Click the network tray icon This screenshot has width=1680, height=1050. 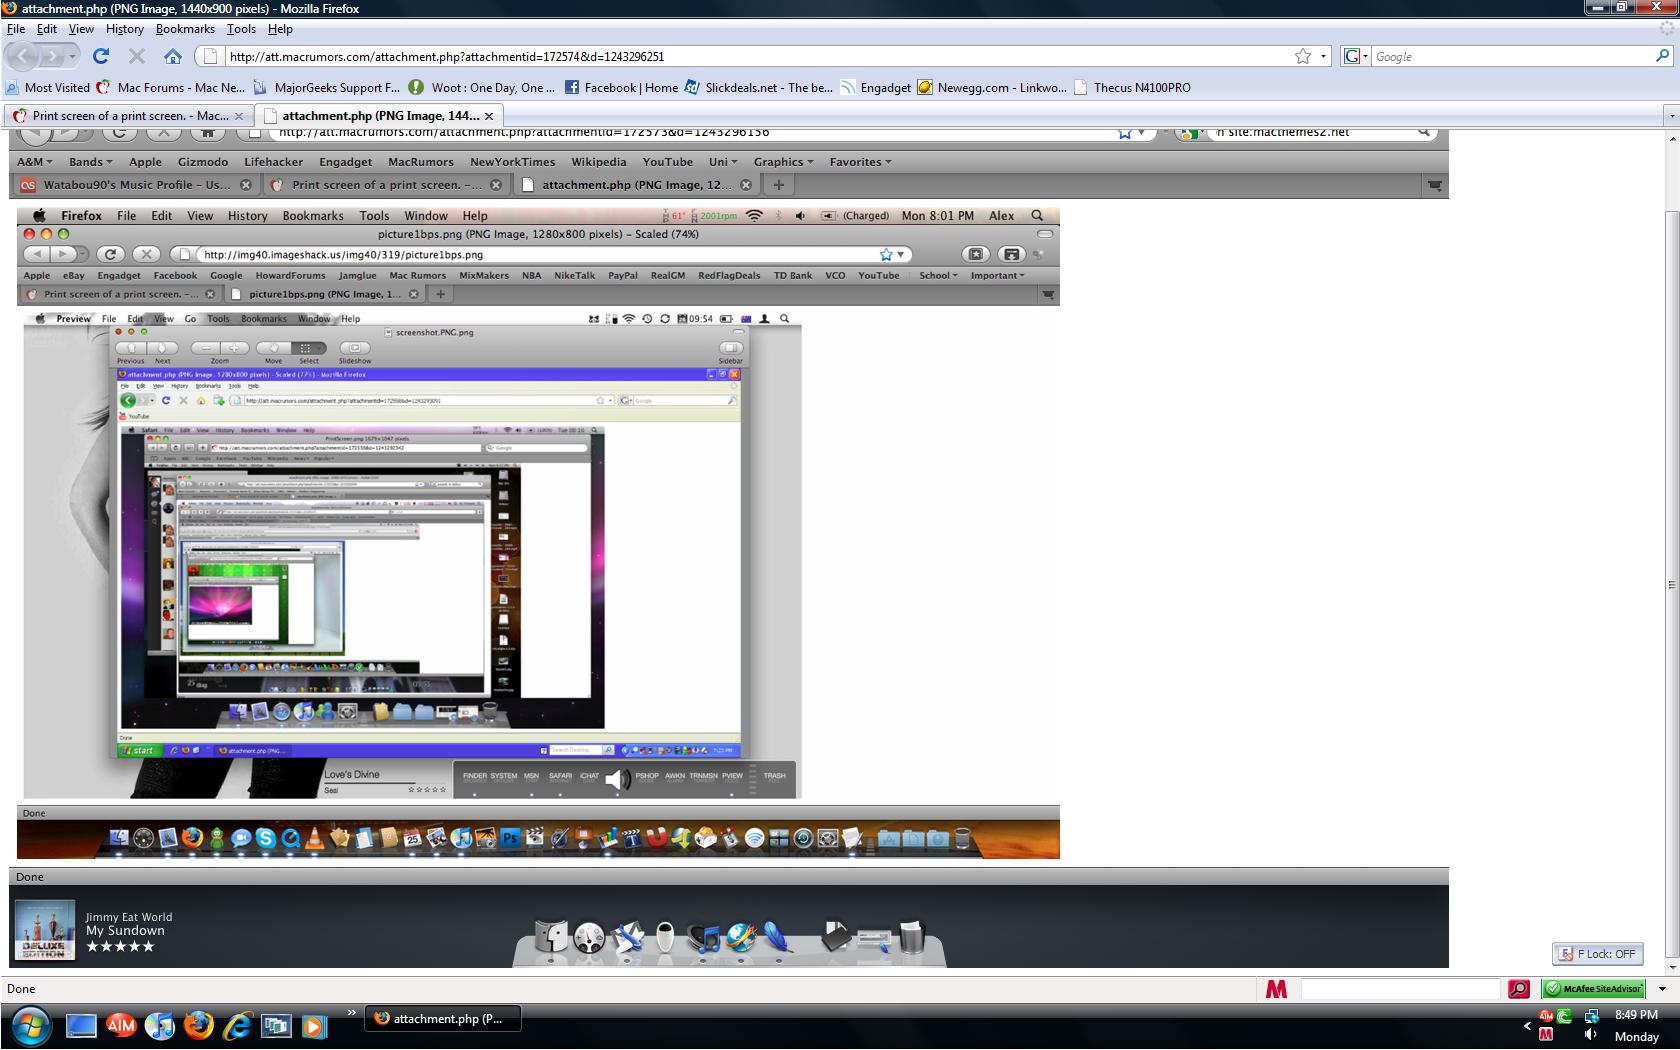1590,1016
